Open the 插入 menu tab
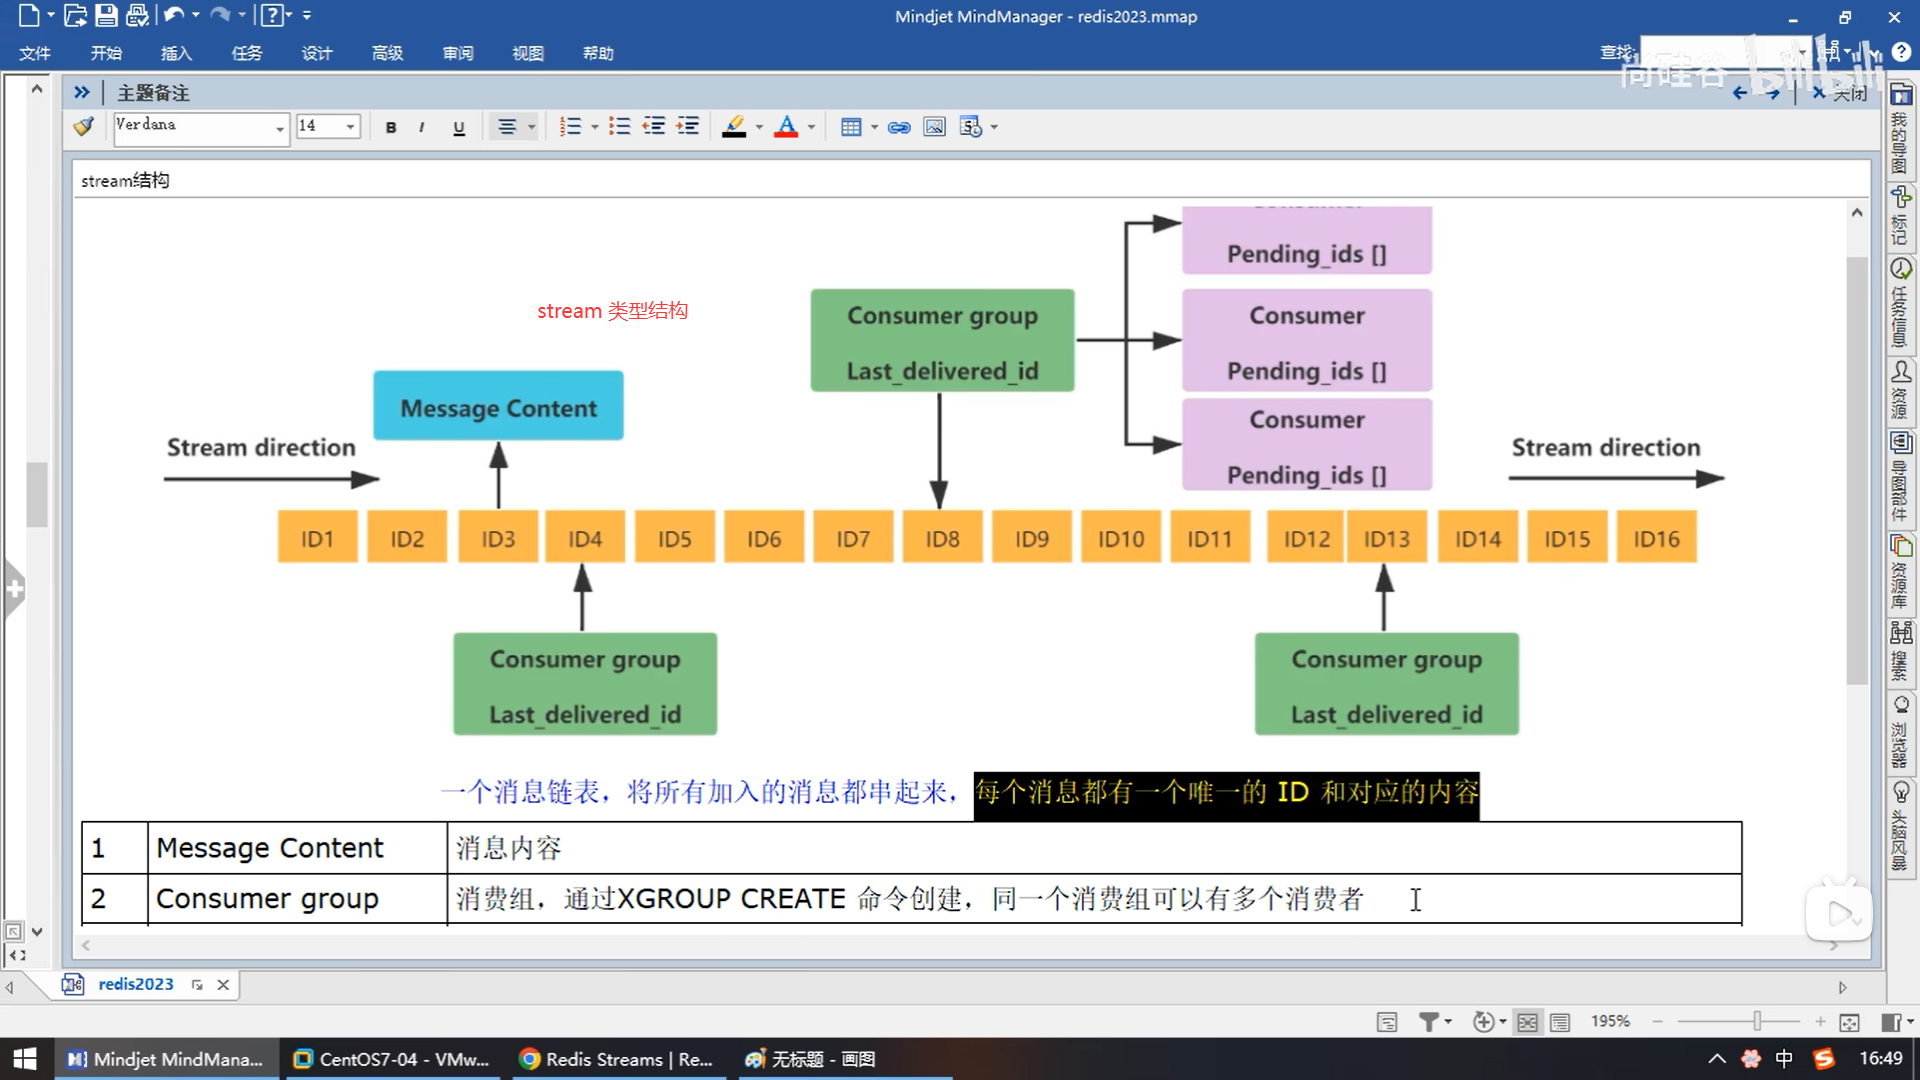This screenshot has width=1920, height=1080. (176, 53)
